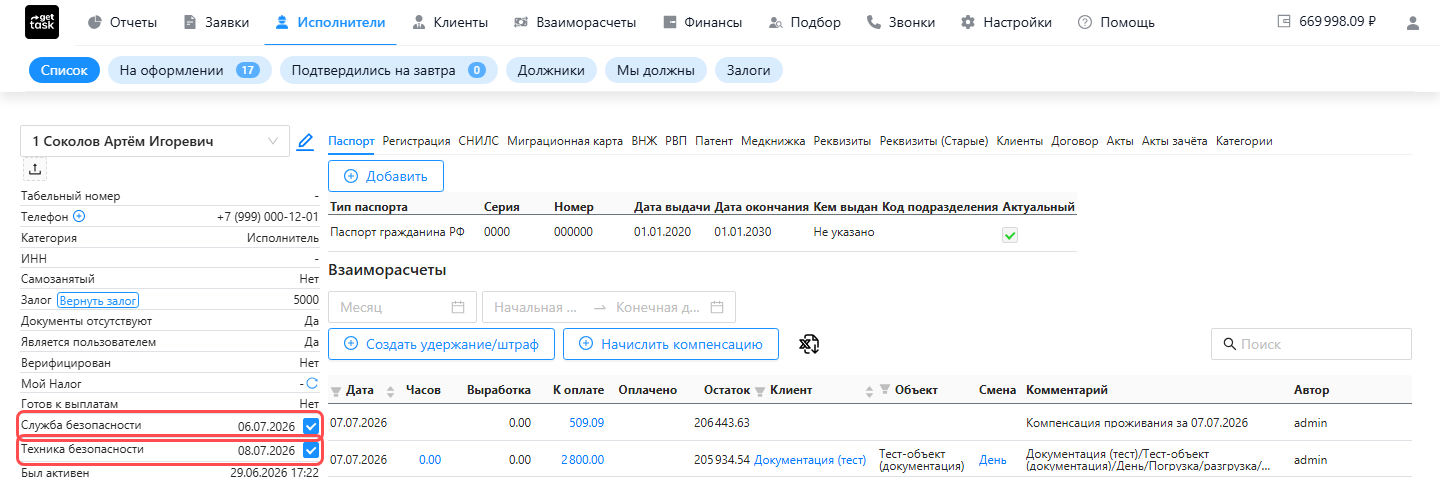The width and height of the screenshot is (1440, 479).
Task: Click filter icon before Объект column
Action: point(885,390)
